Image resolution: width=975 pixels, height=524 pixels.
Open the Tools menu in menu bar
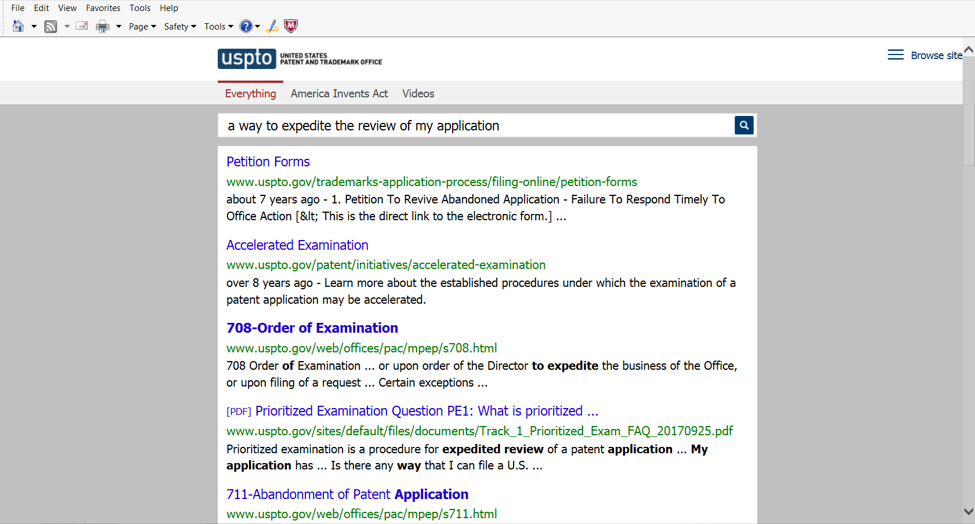[140, 8]
